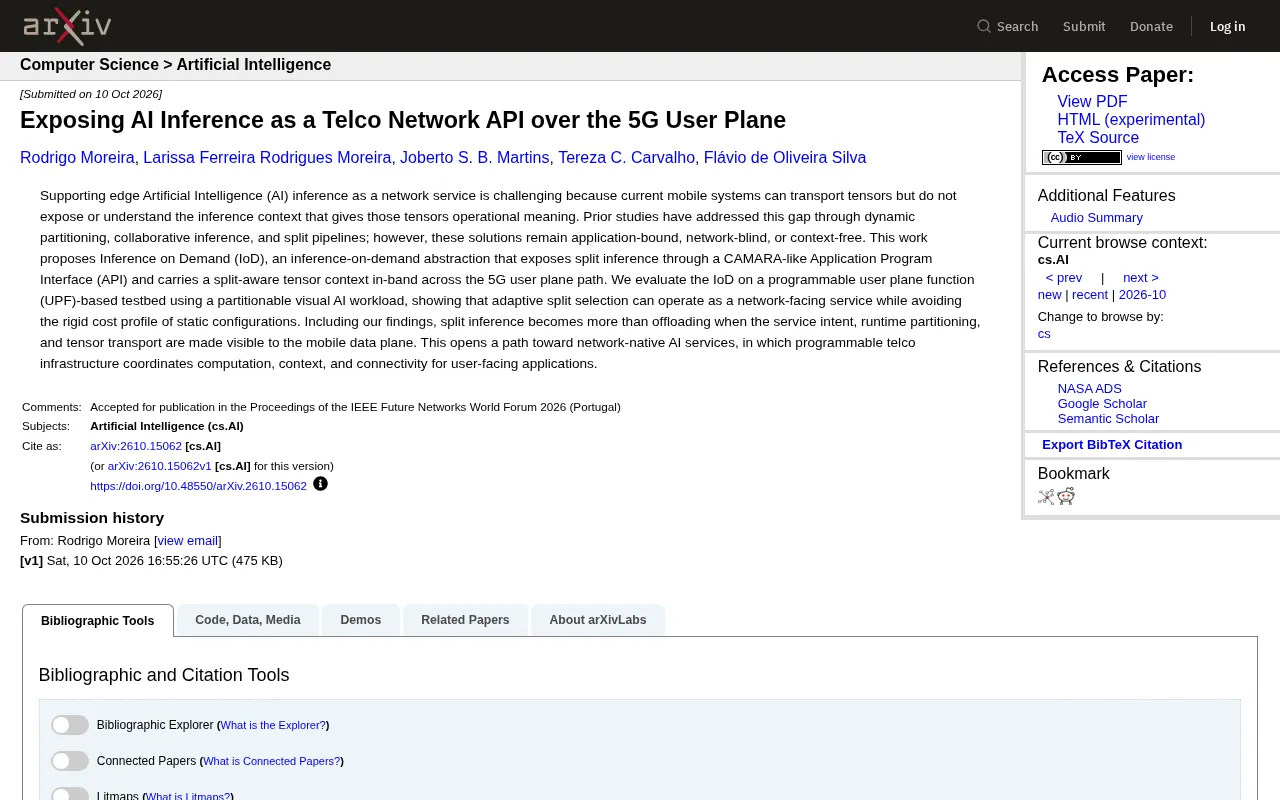Image resolution: width=1280 pixels, height=800 pixels.
Task: Open What is Connected Papers? link
Action: 272,761
